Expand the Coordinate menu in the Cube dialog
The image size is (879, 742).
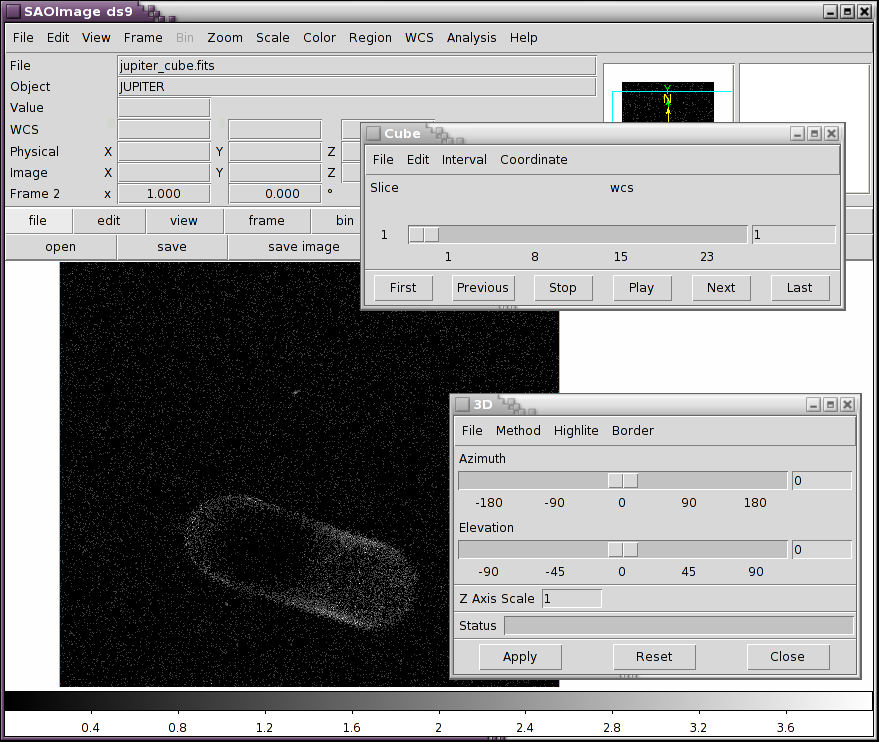pos(533,159)
